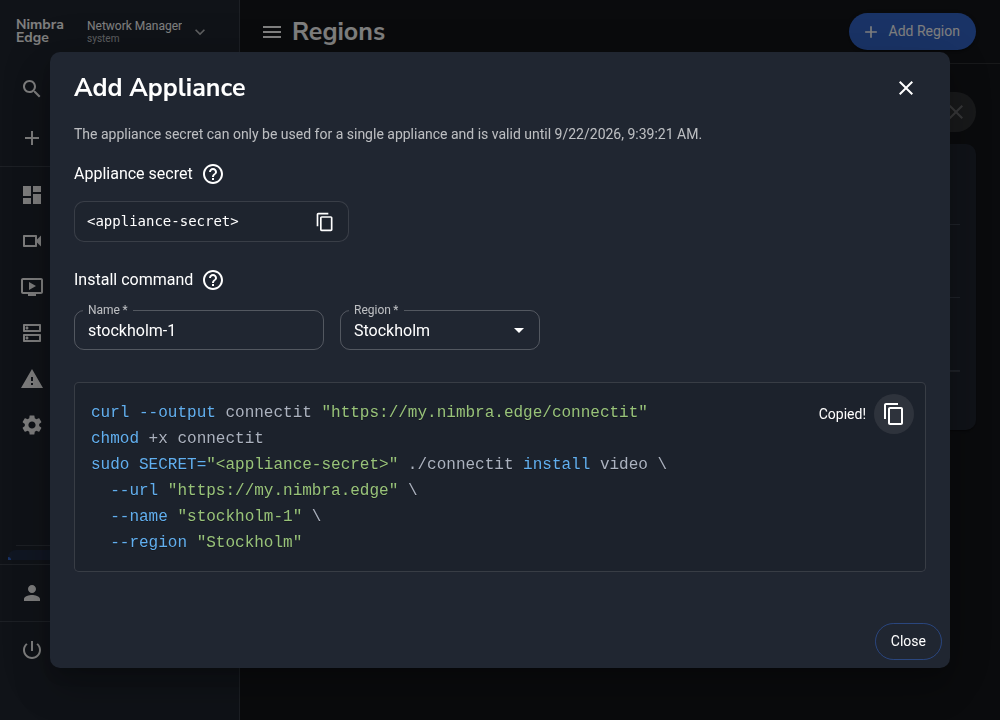Click the Add Region button
This screenshot has width=1000, height=720.
912,31
